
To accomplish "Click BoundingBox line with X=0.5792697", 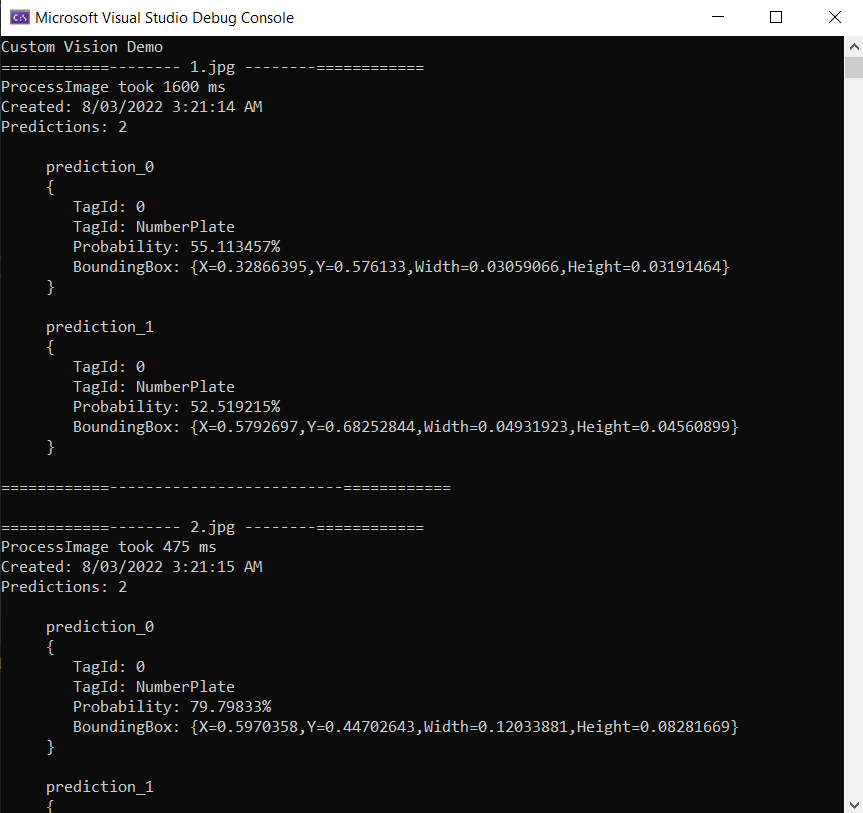I will (406, 427).
